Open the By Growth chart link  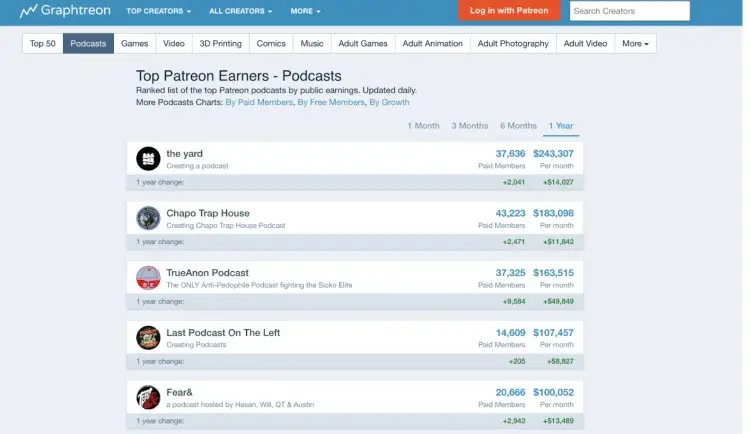pyautogui.click(x=389, y=102)
